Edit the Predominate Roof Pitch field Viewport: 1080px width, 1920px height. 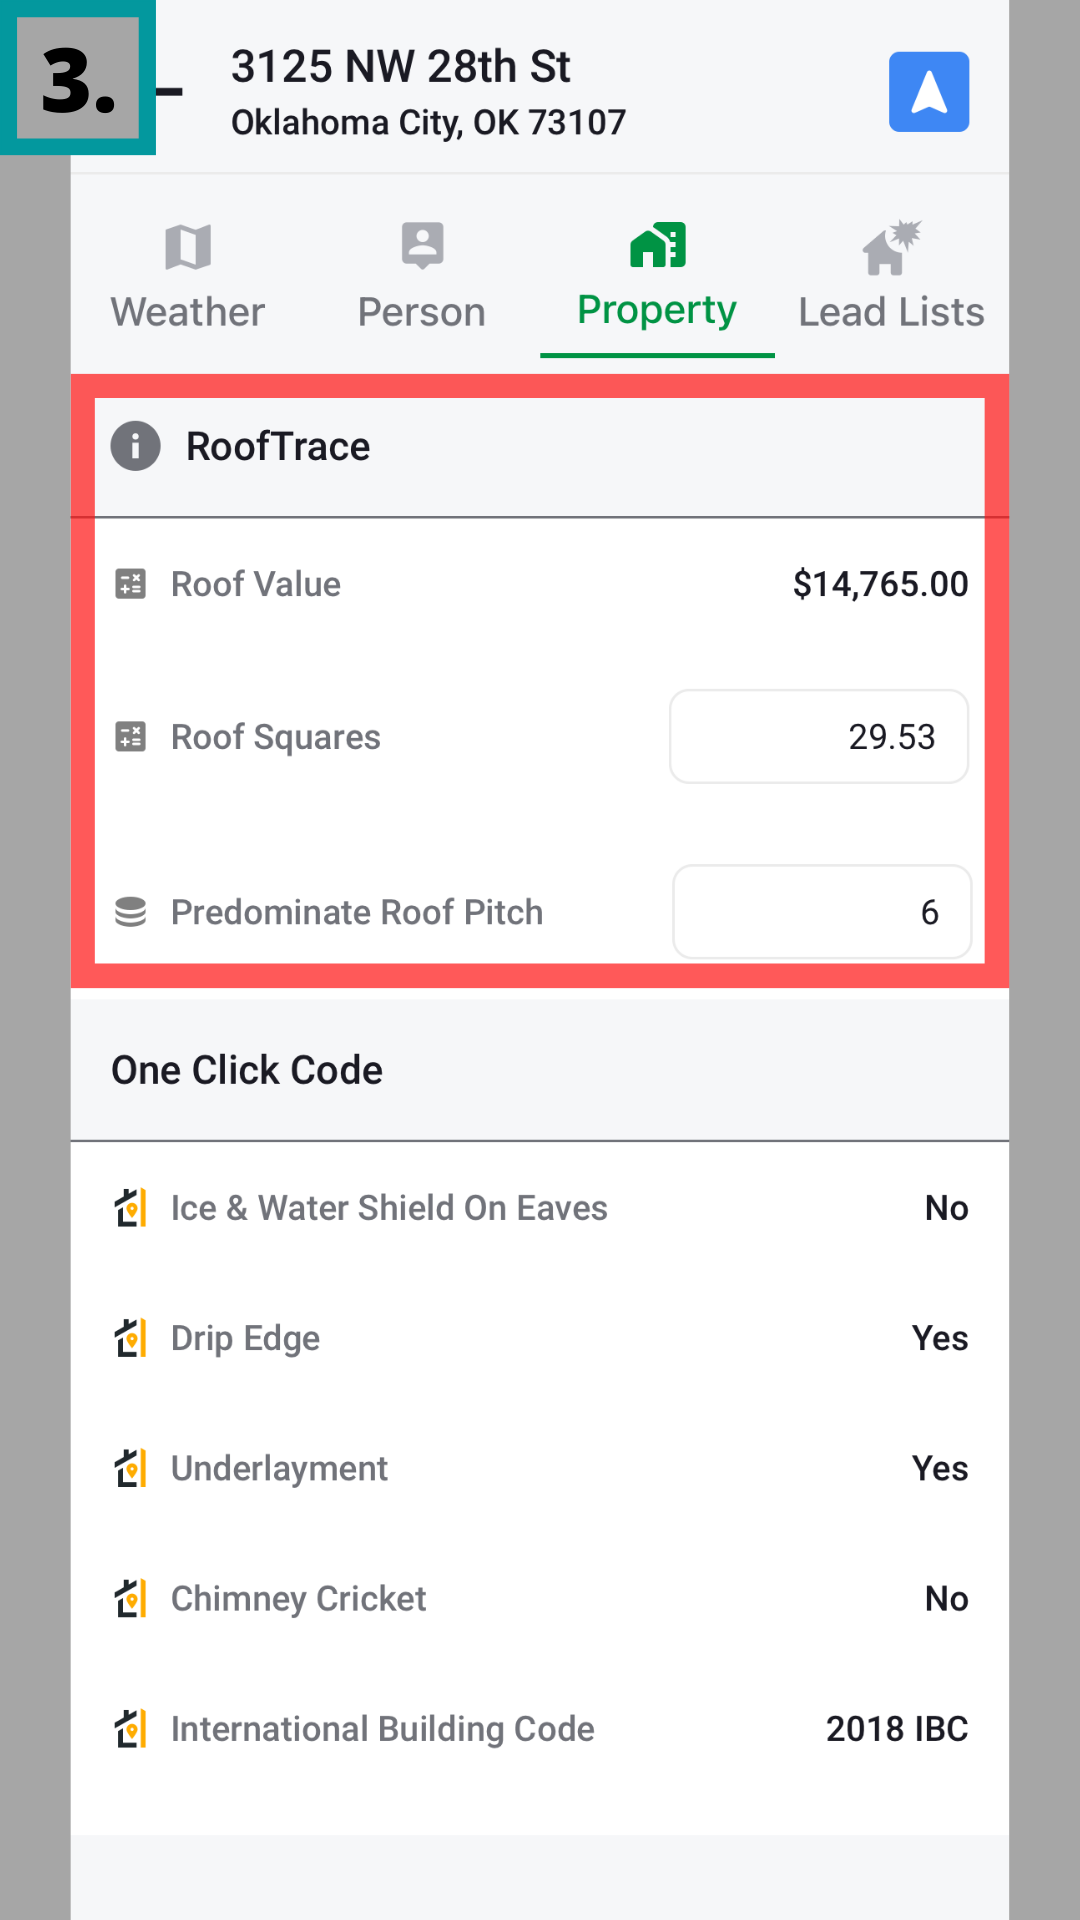tap(822, 912)
